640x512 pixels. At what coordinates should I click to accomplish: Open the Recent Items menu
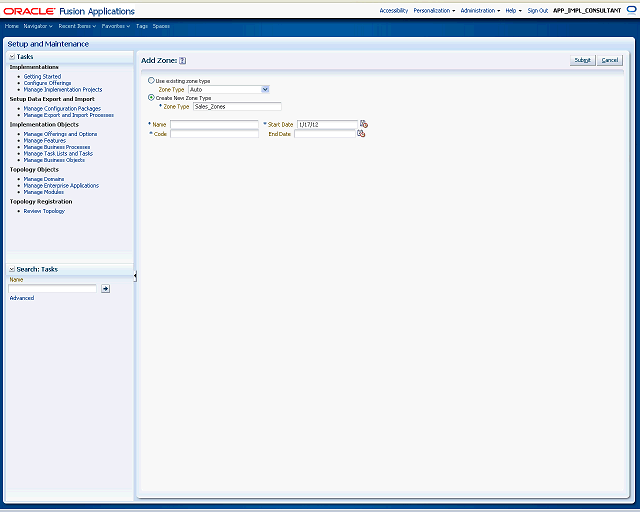tap(77, 26)
